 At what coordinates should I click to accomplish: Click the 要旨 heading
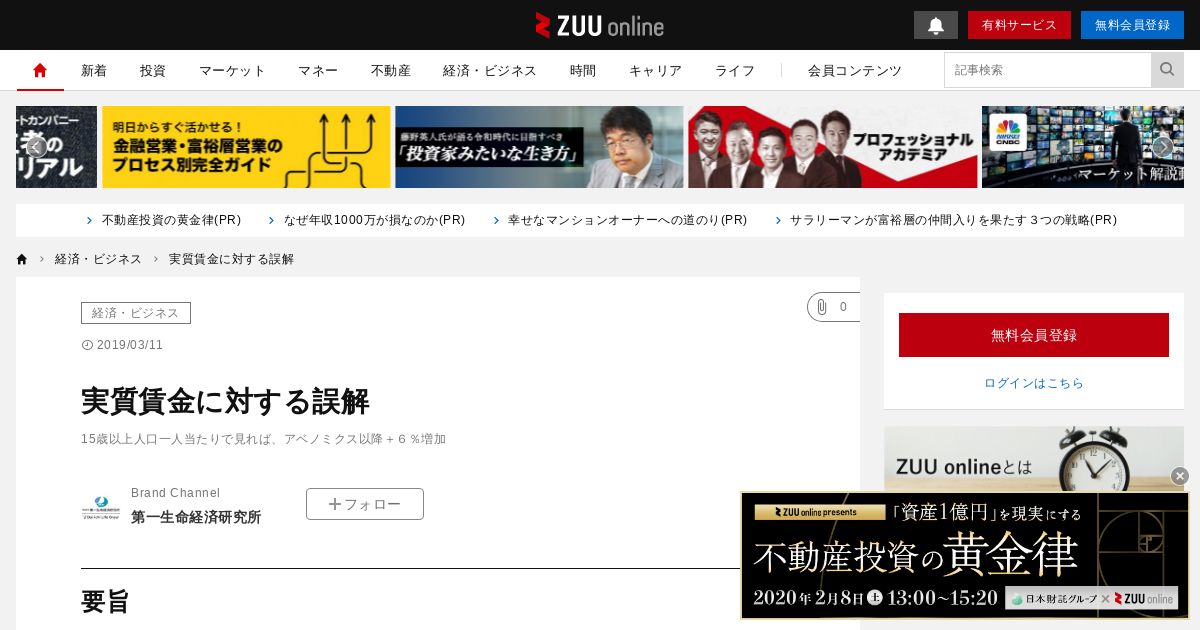[x=105, y=601]
